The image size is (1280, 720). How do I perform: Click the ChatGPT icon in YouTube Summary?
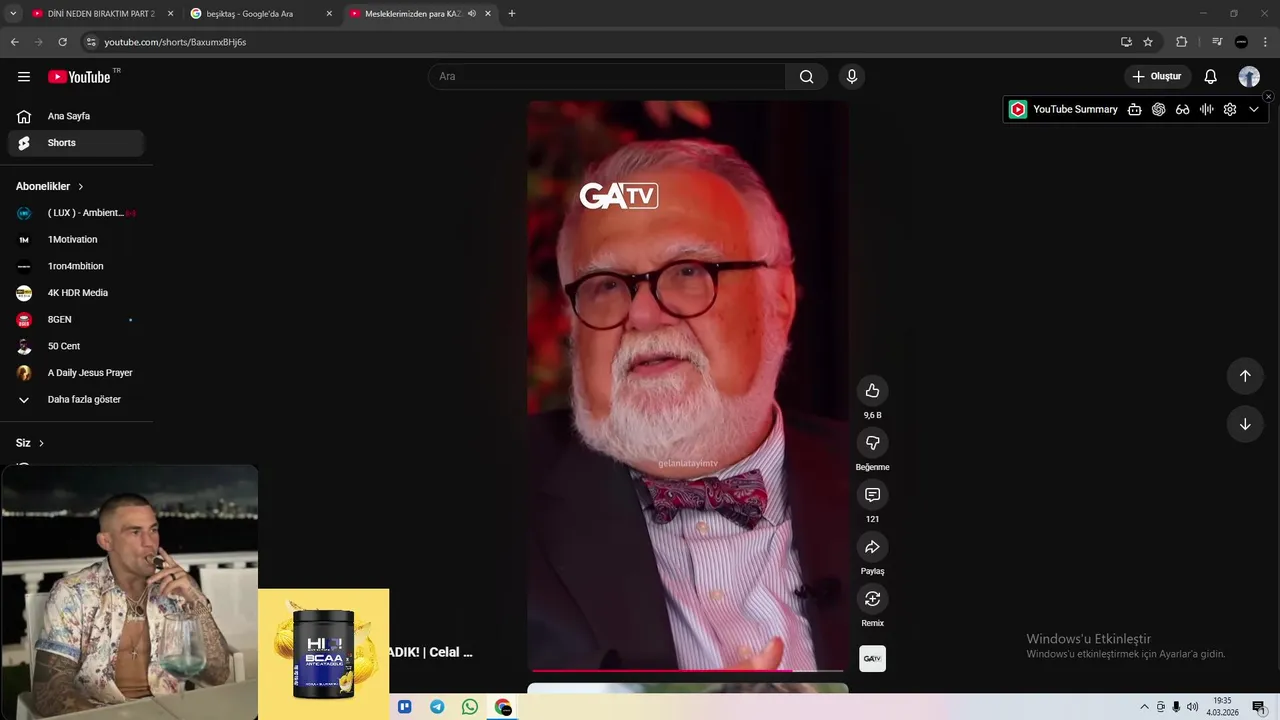(x=1158, y=110)
